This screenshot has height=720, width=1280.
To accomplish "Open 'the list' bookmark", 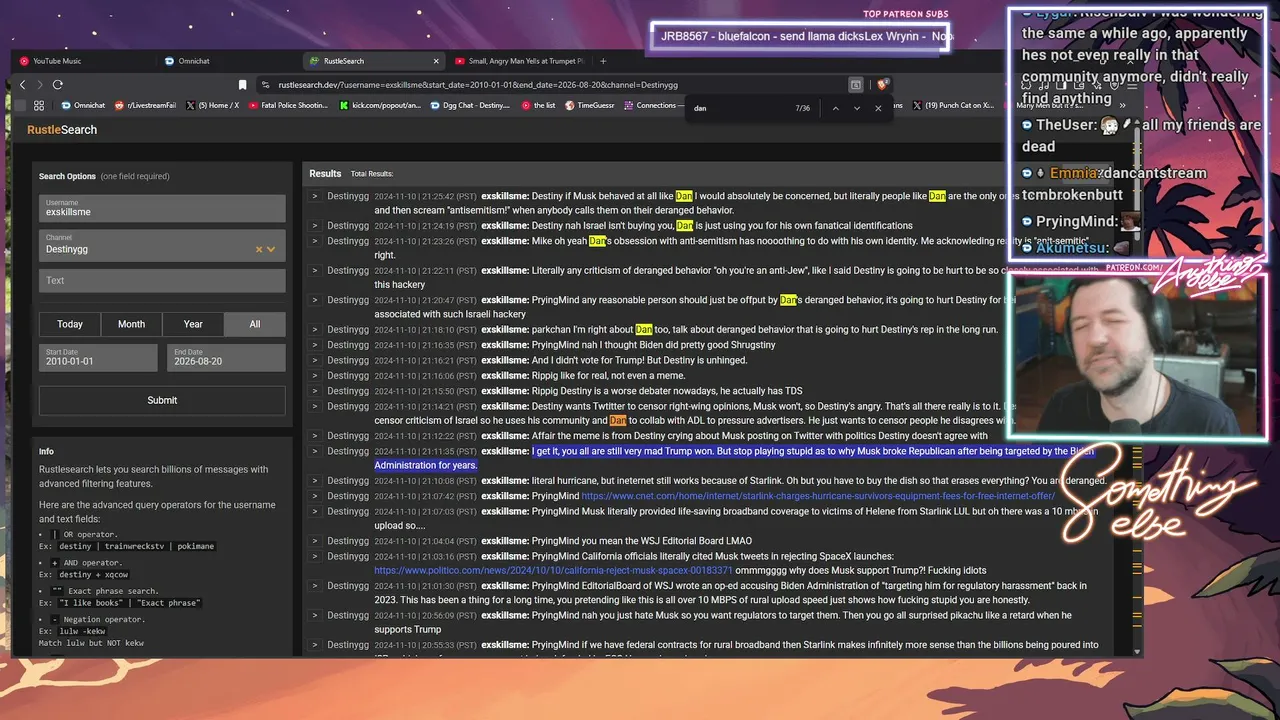I will coord(538,105).
